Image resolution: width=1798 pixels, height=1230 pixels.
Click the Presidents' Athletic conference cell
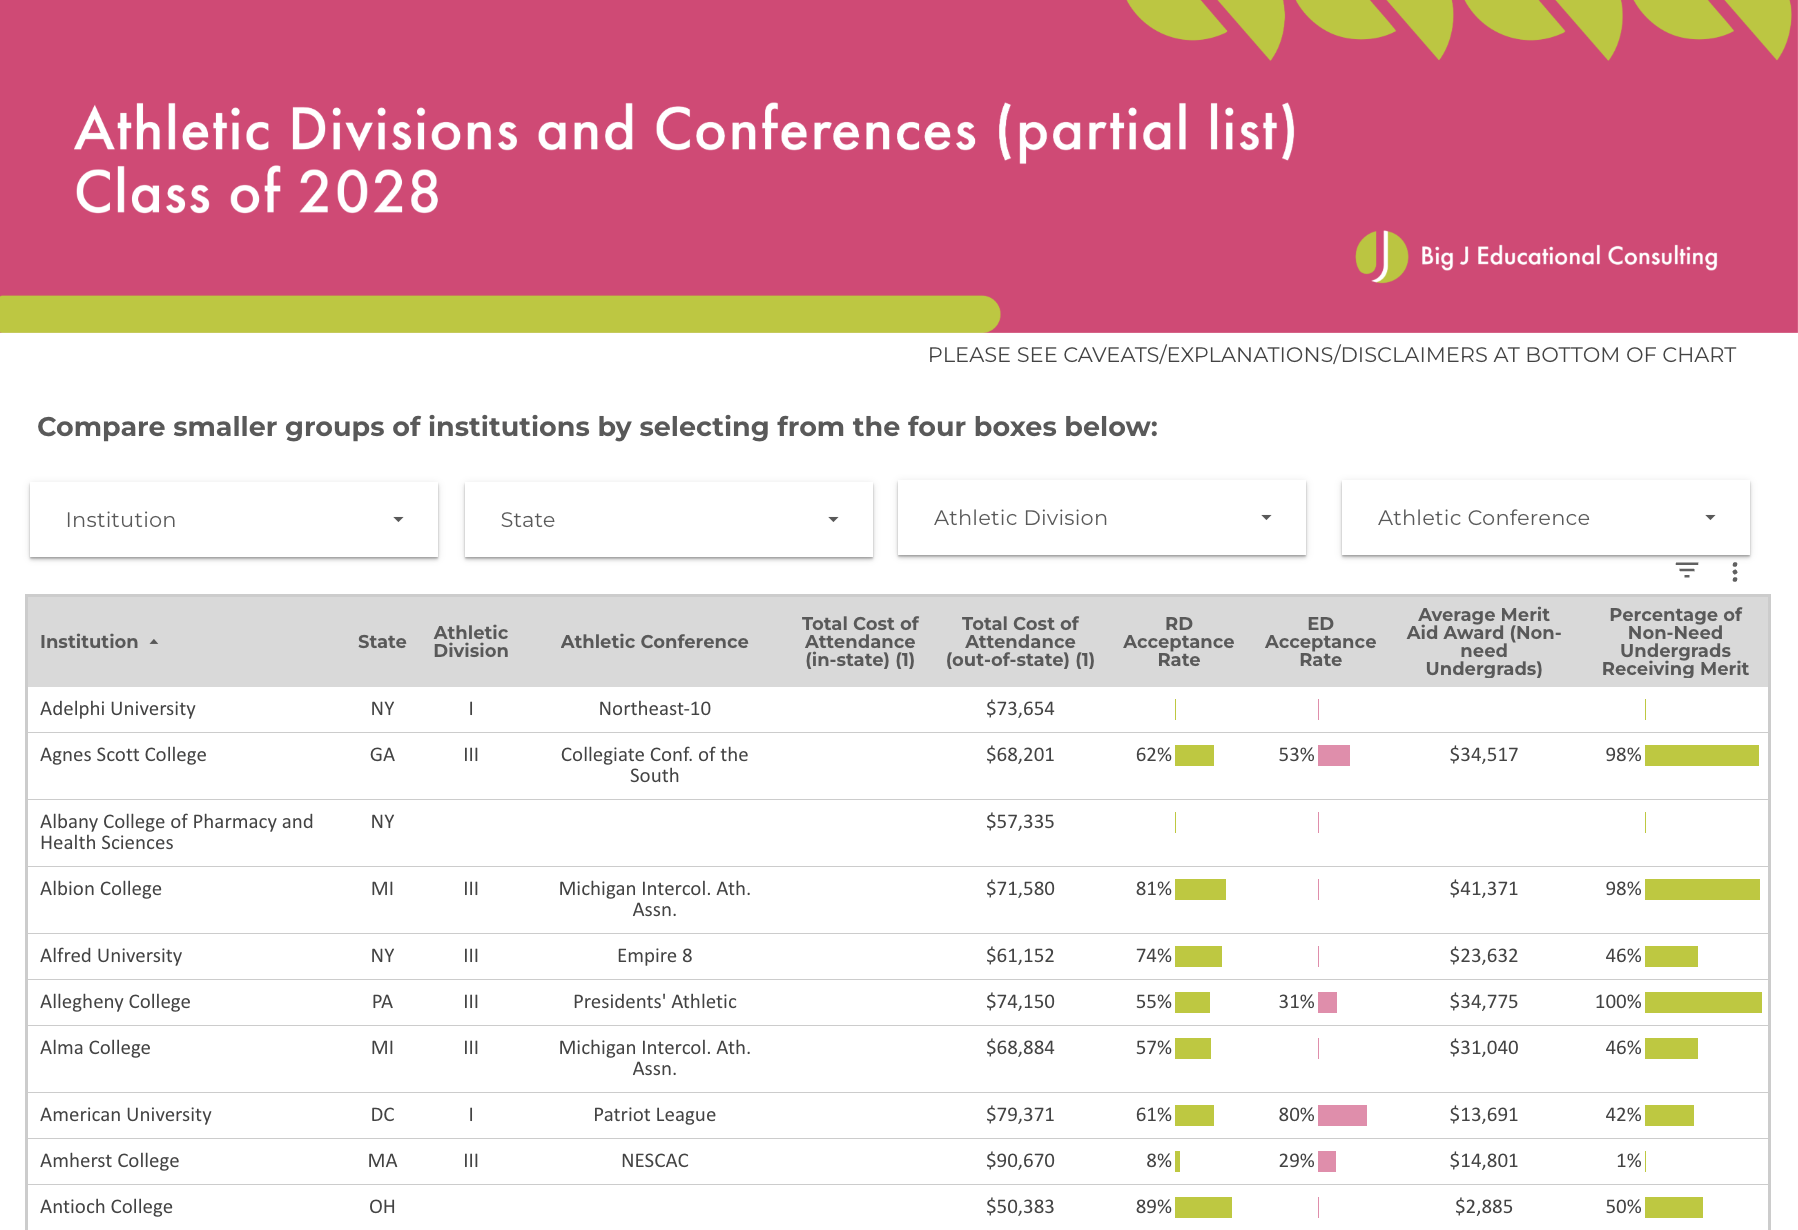655,1002
